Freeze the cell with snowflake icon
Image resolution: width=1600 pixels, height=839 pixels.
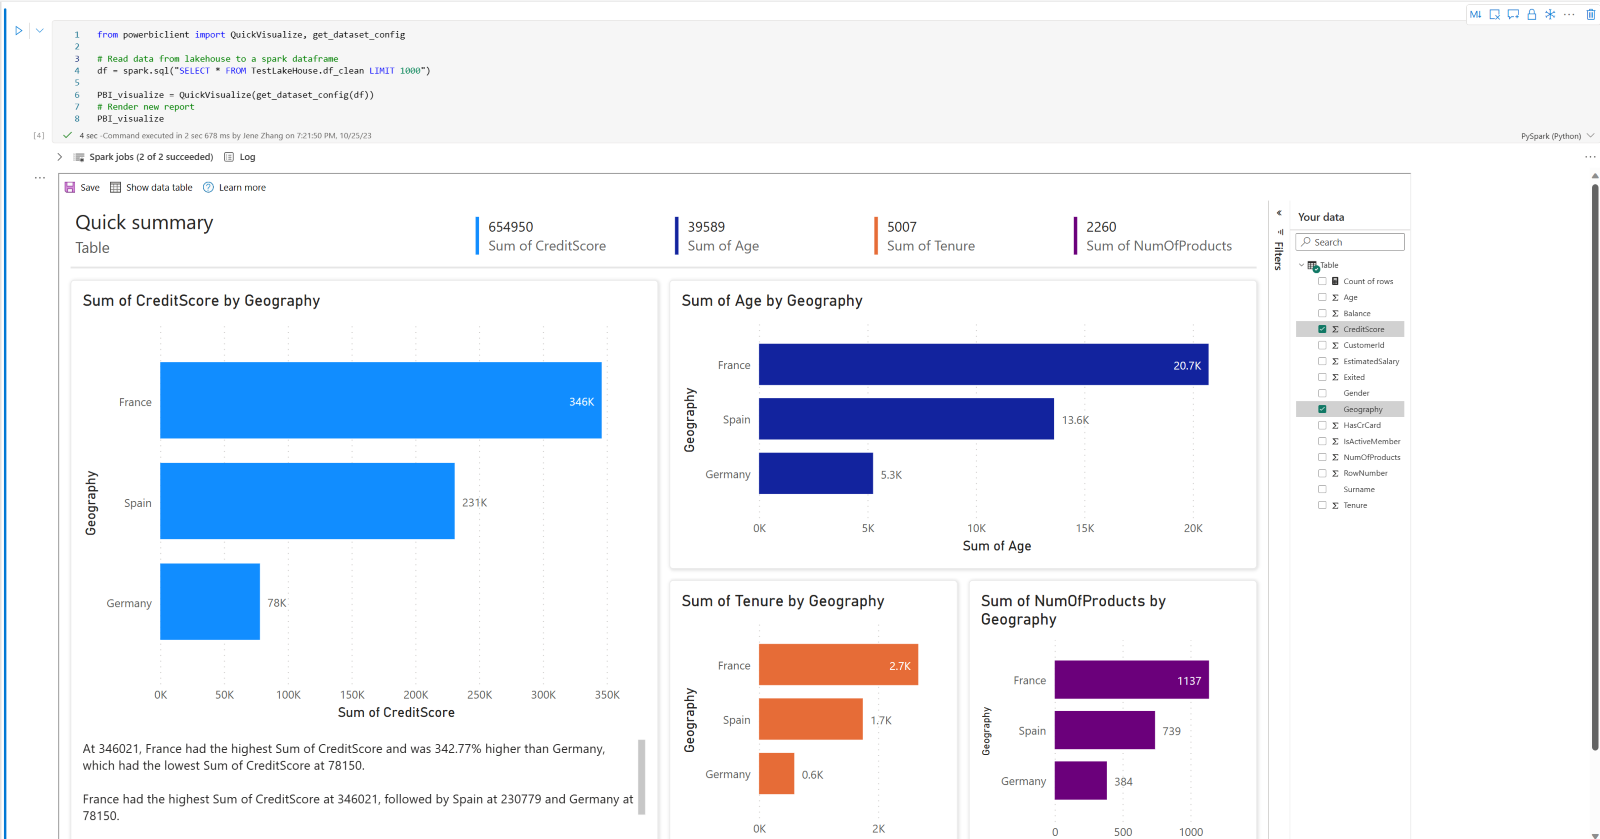pyautogui.click(x=1550, y=14)
